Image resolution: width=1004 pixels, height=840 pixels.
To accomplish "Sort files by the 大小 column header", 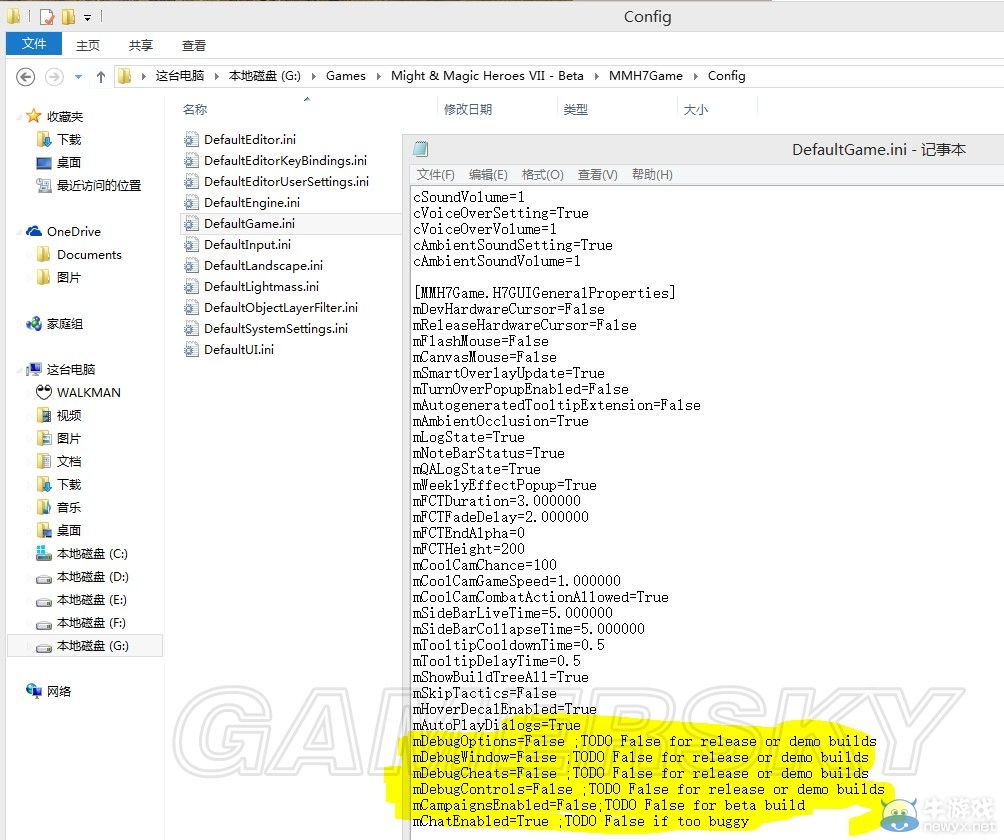I will (x=695, y=109).
